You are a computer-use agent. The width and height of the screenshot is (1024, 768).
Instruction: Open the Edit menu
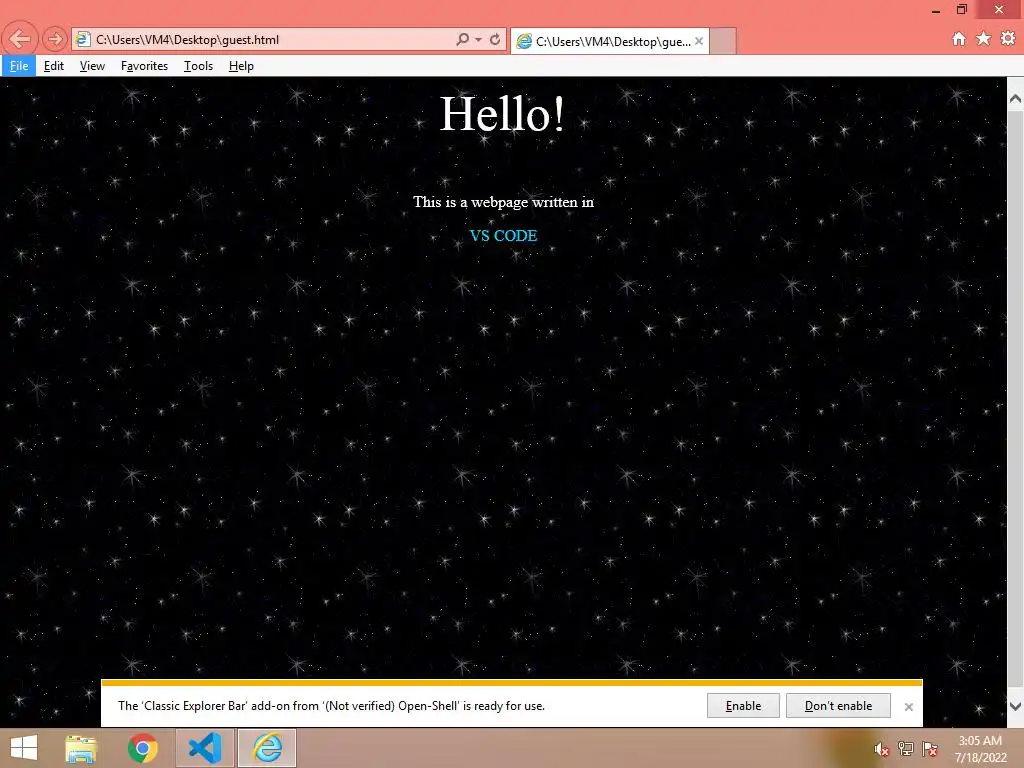click(54, 66)
